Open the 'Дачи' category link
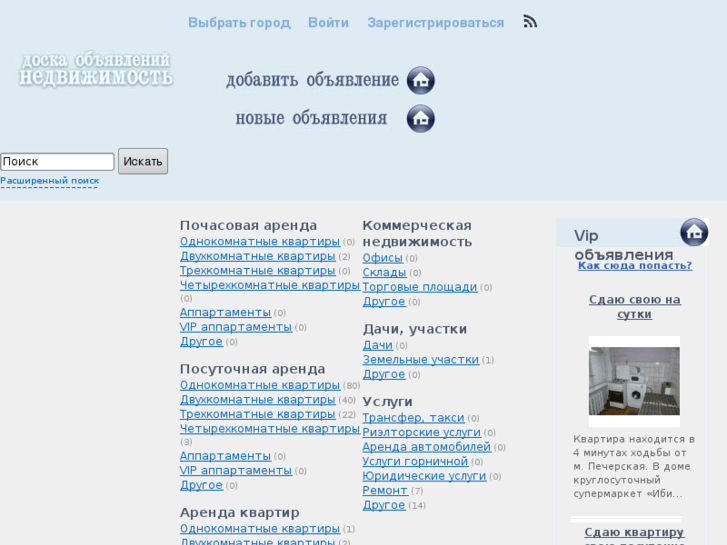This screenshot has width=727, height=545. [377, 345]
